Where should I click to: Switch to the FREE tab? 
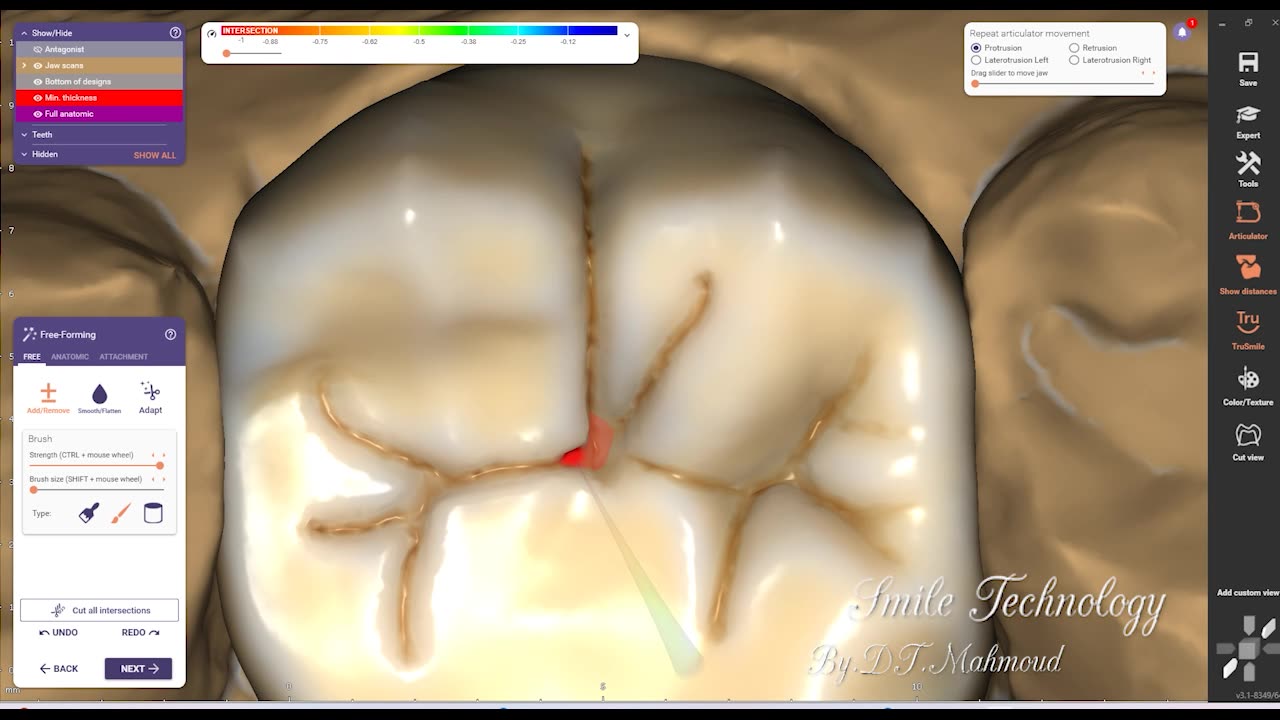pos(32,357)
